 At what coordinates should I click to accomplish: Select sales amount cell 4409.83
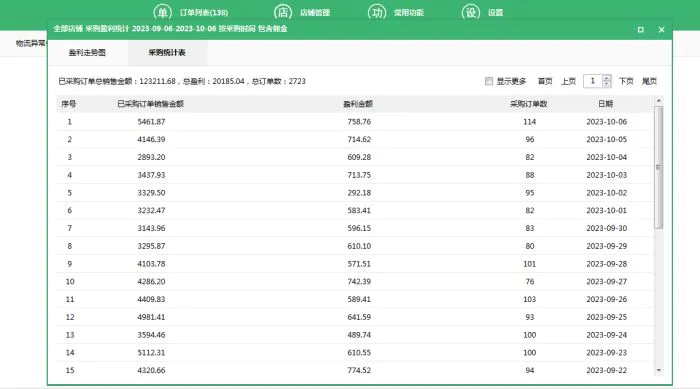coord(151,299)
